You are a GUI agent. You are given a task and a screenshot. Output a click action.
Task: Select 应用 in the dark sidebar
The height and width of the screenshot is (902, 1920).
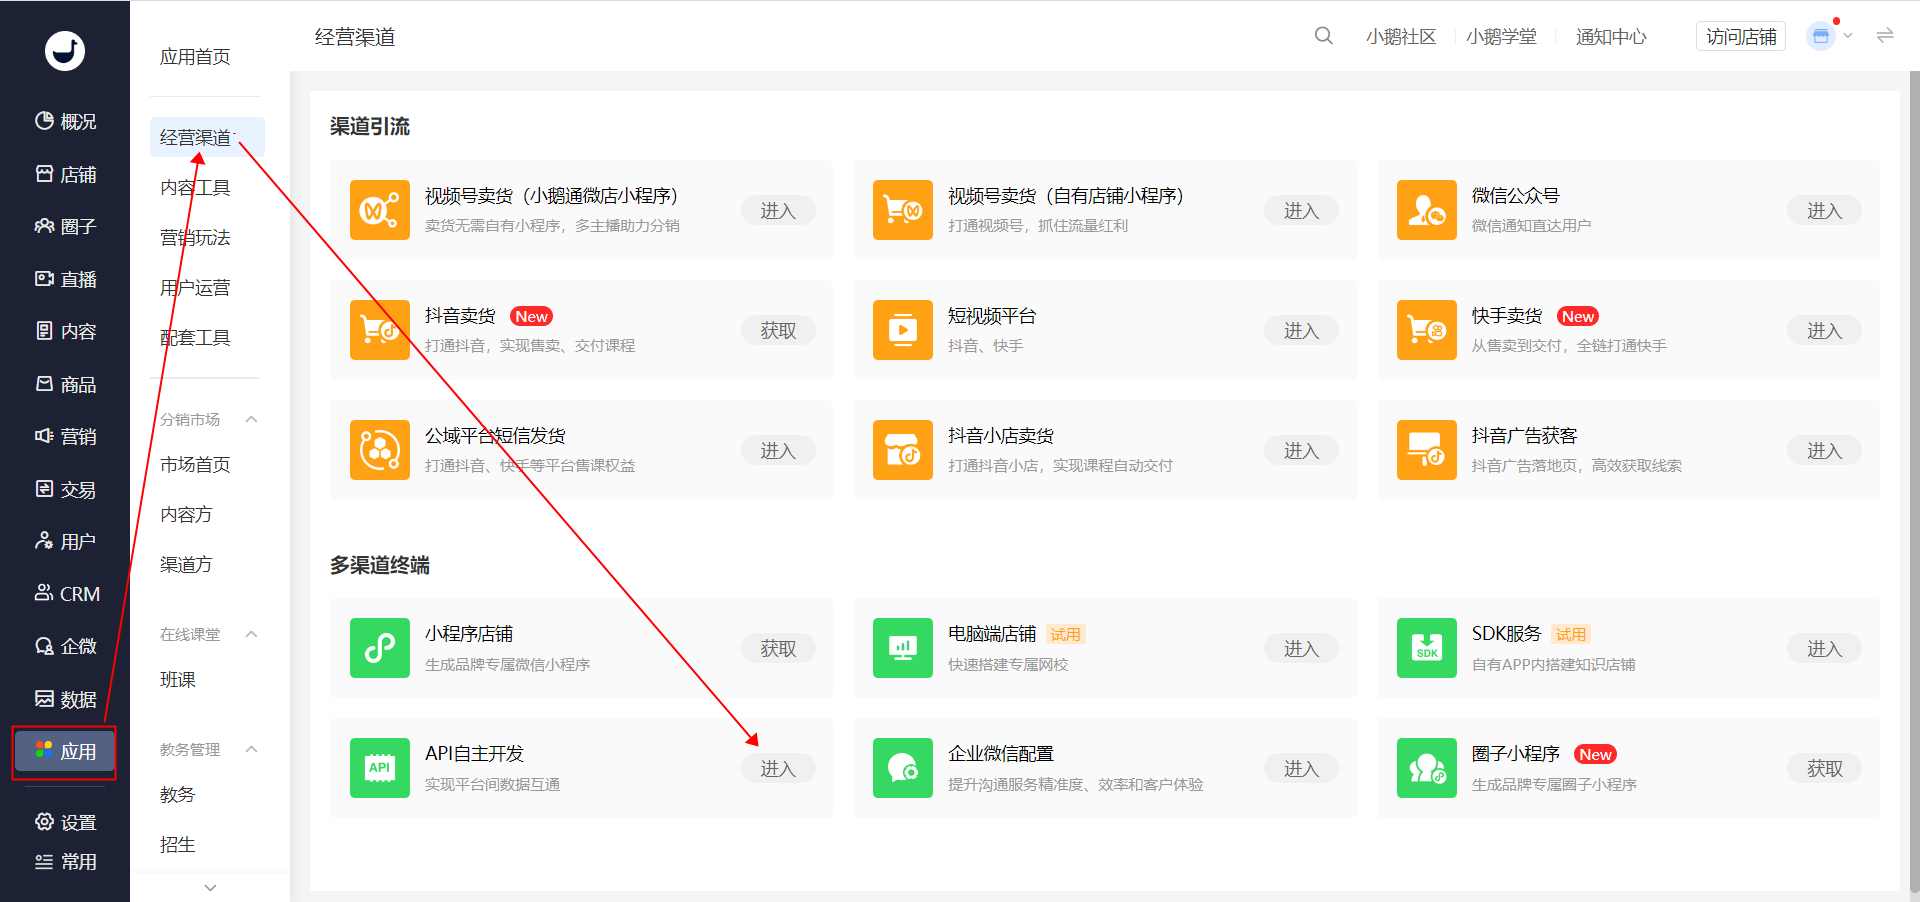[x=65, y=751]
